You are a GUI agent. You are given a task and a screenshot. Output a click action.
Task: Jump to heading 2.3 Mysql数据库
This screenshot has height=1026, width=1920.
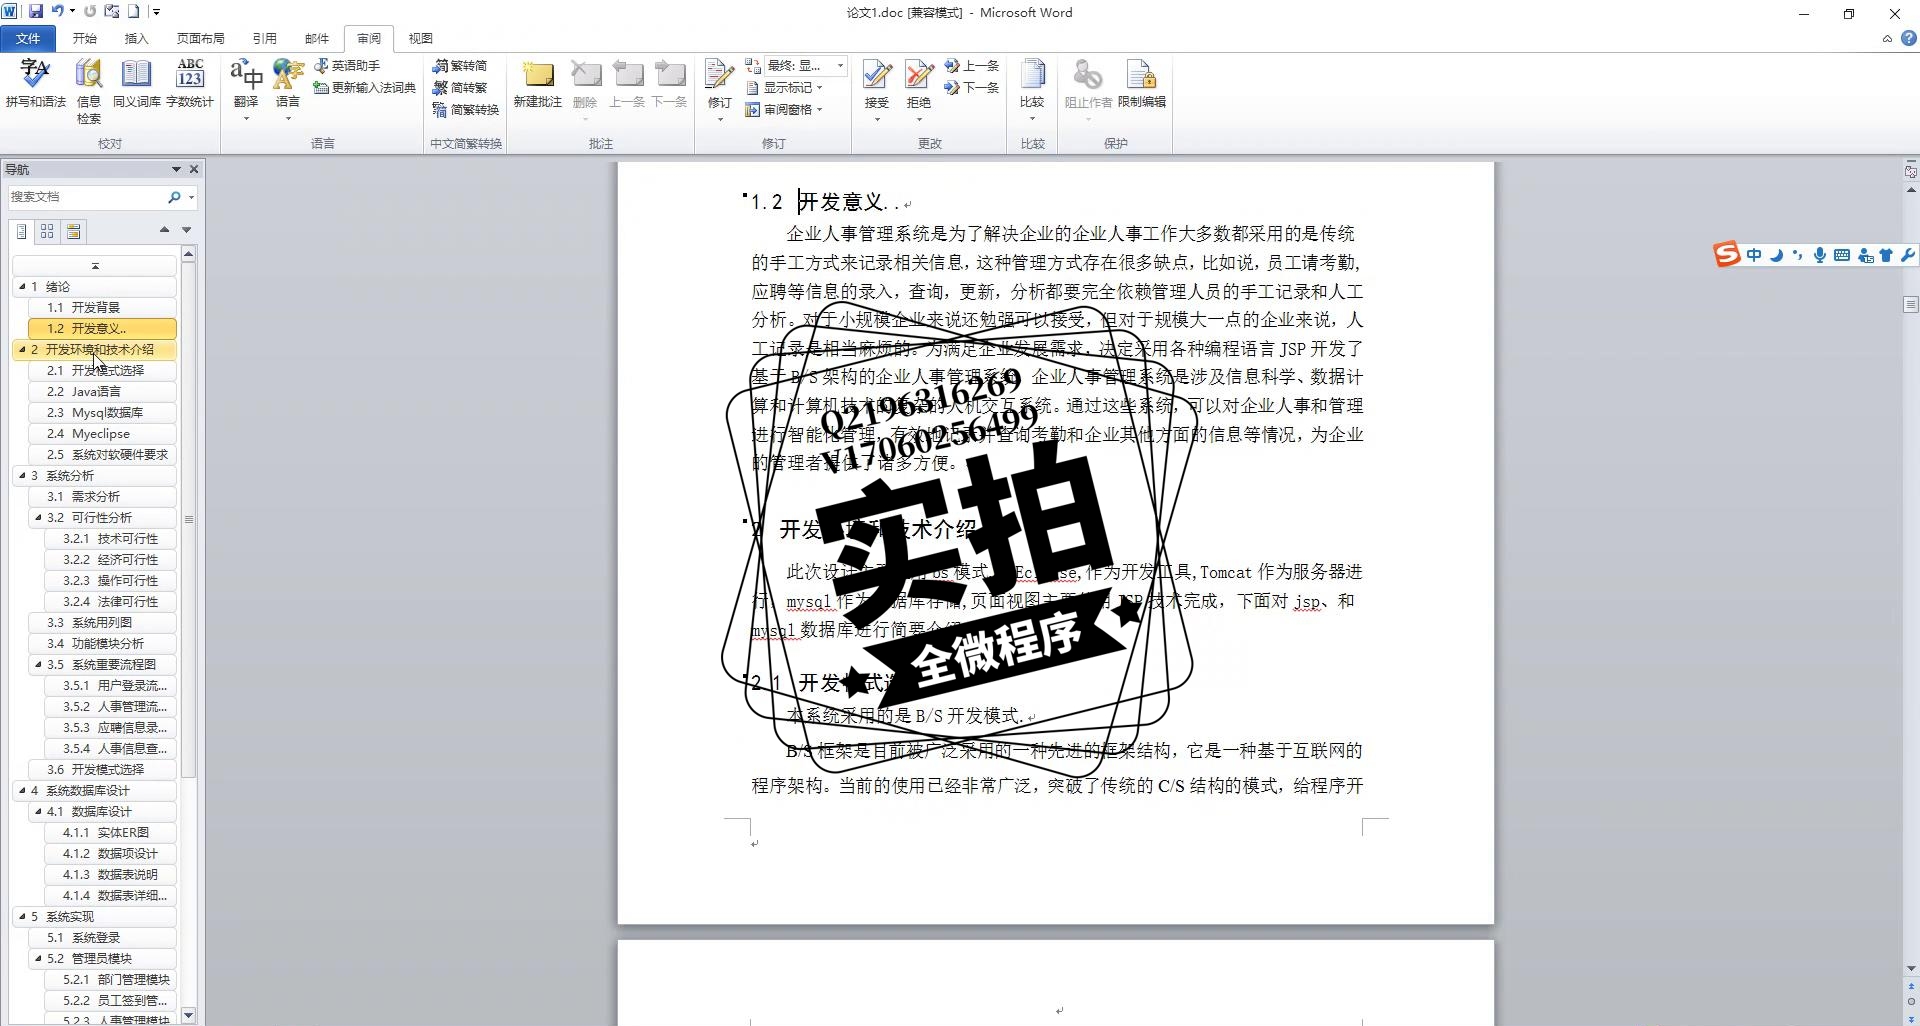point(103,412)
